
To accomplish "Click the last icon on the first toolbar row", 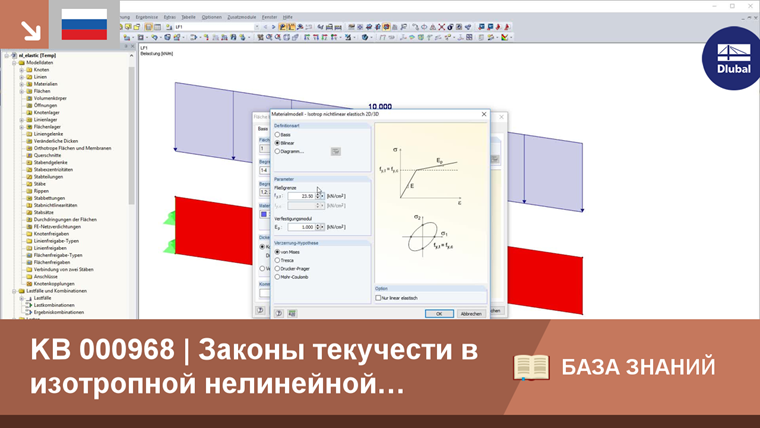I will click(x=507, y=27).
